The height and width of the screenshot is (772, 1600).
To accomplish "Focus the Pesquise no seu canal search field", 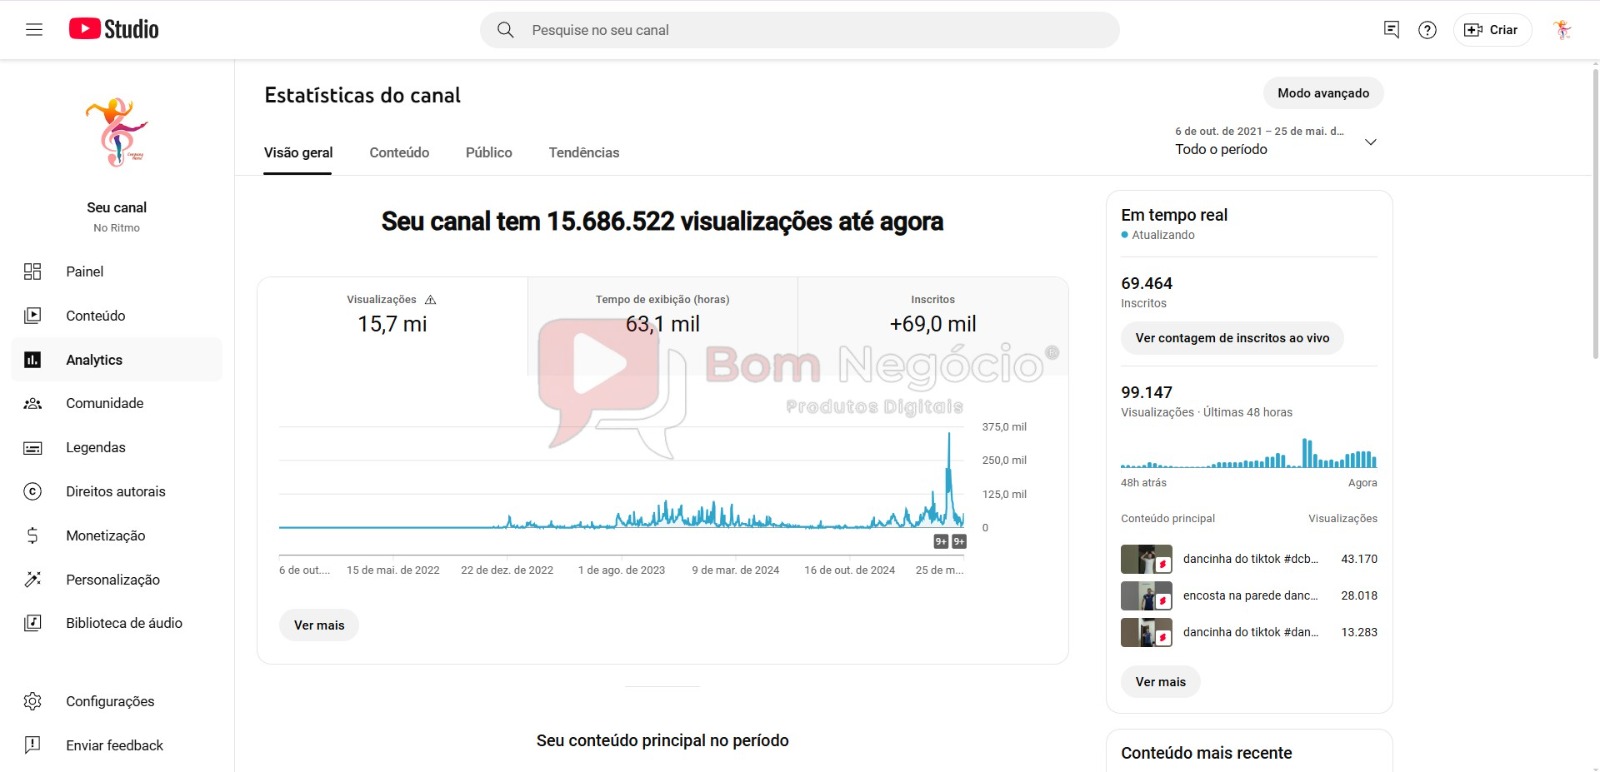I will (800, 30).
